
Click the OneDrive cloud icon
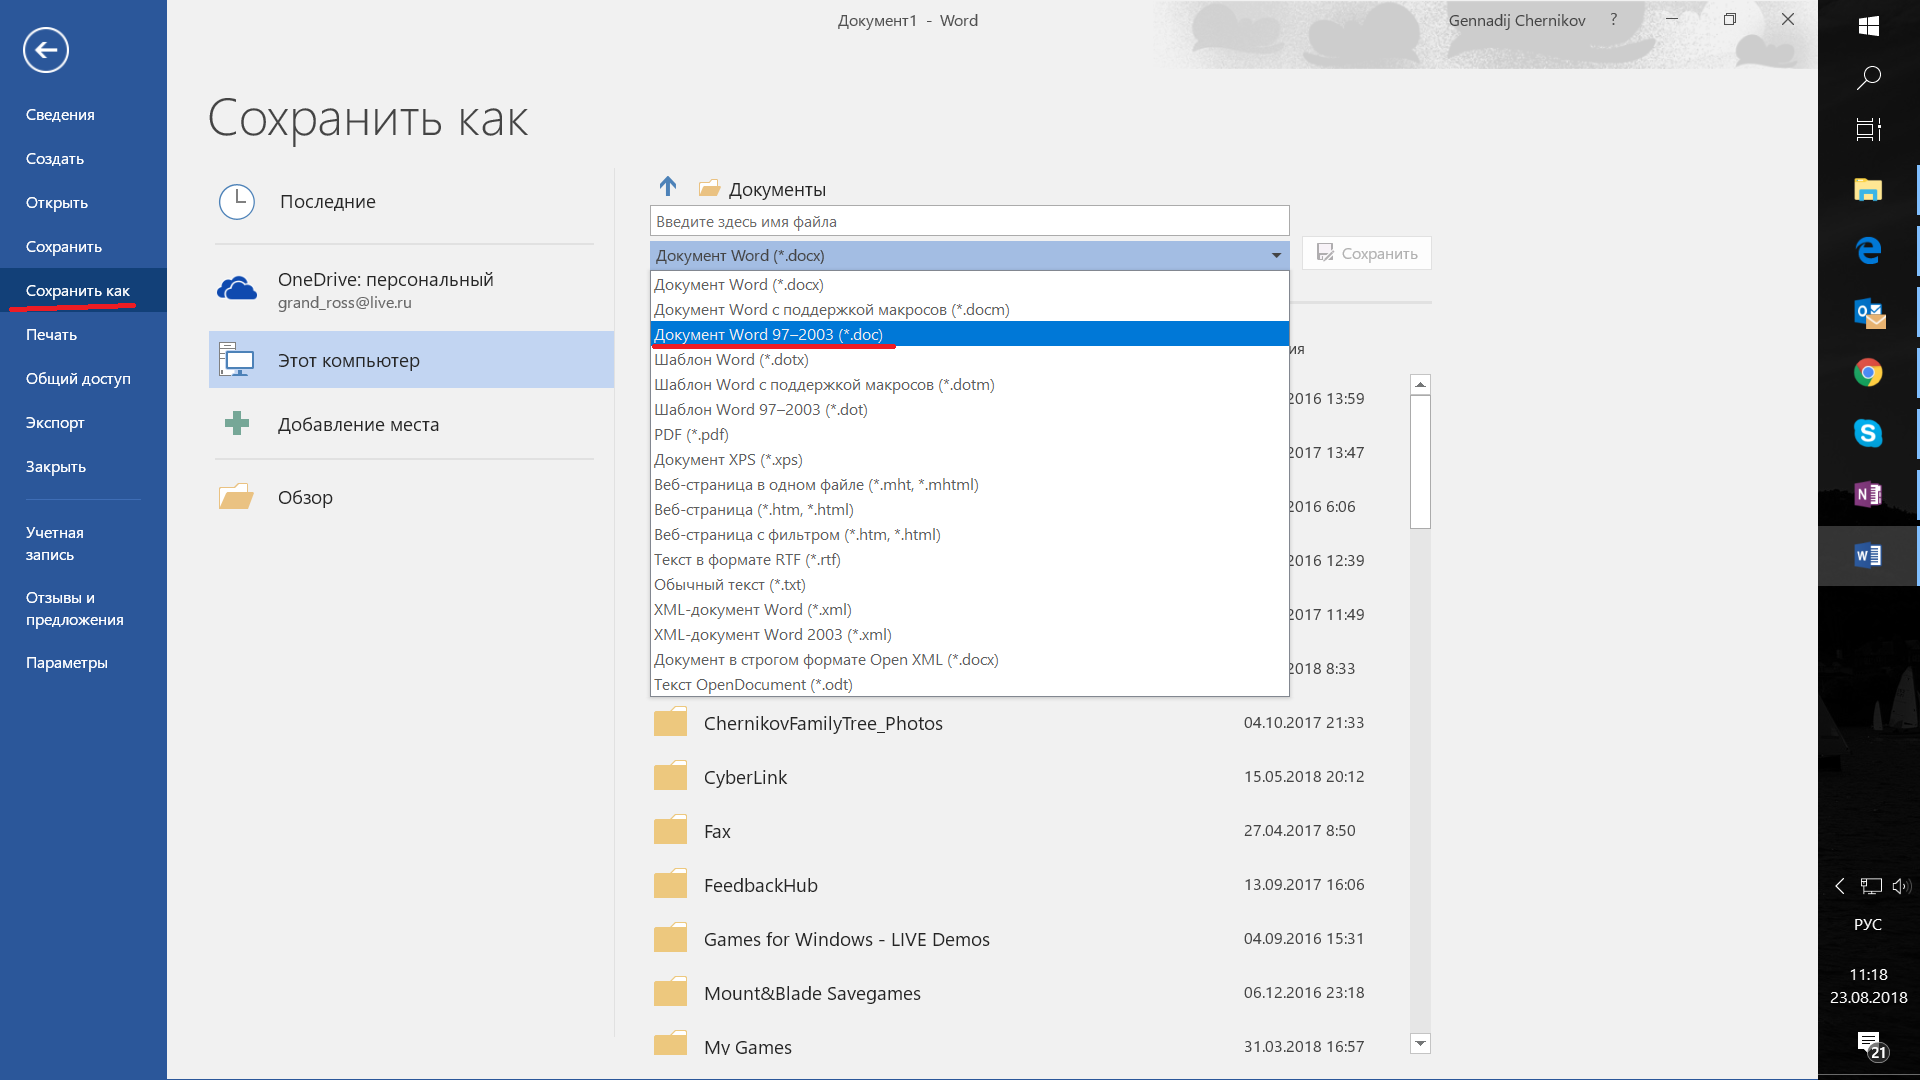pos(237,289)
